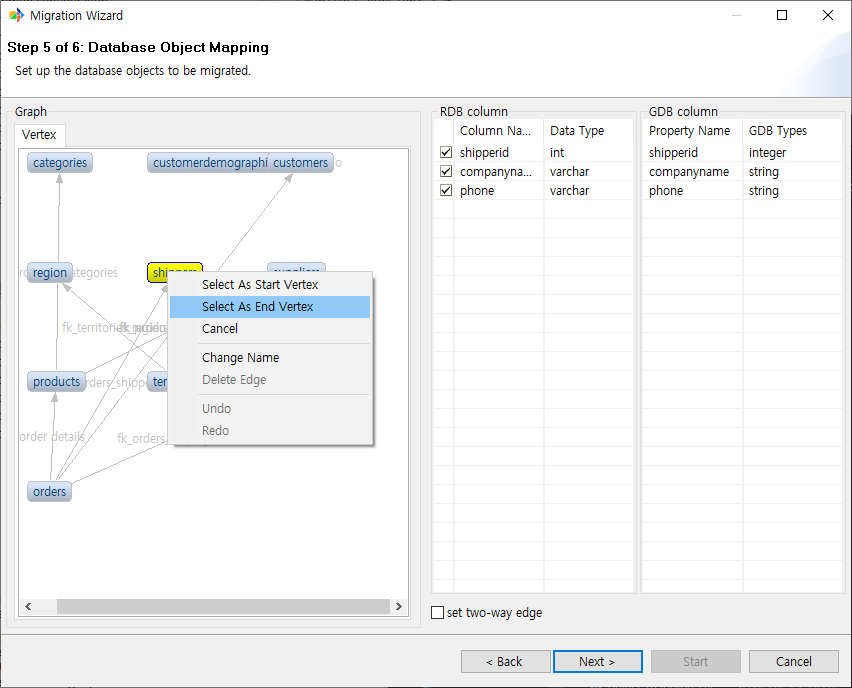Viewport: 852px width, 688px height.
Task: Click Change Name in context menu
Action: [x=240, y=358]
